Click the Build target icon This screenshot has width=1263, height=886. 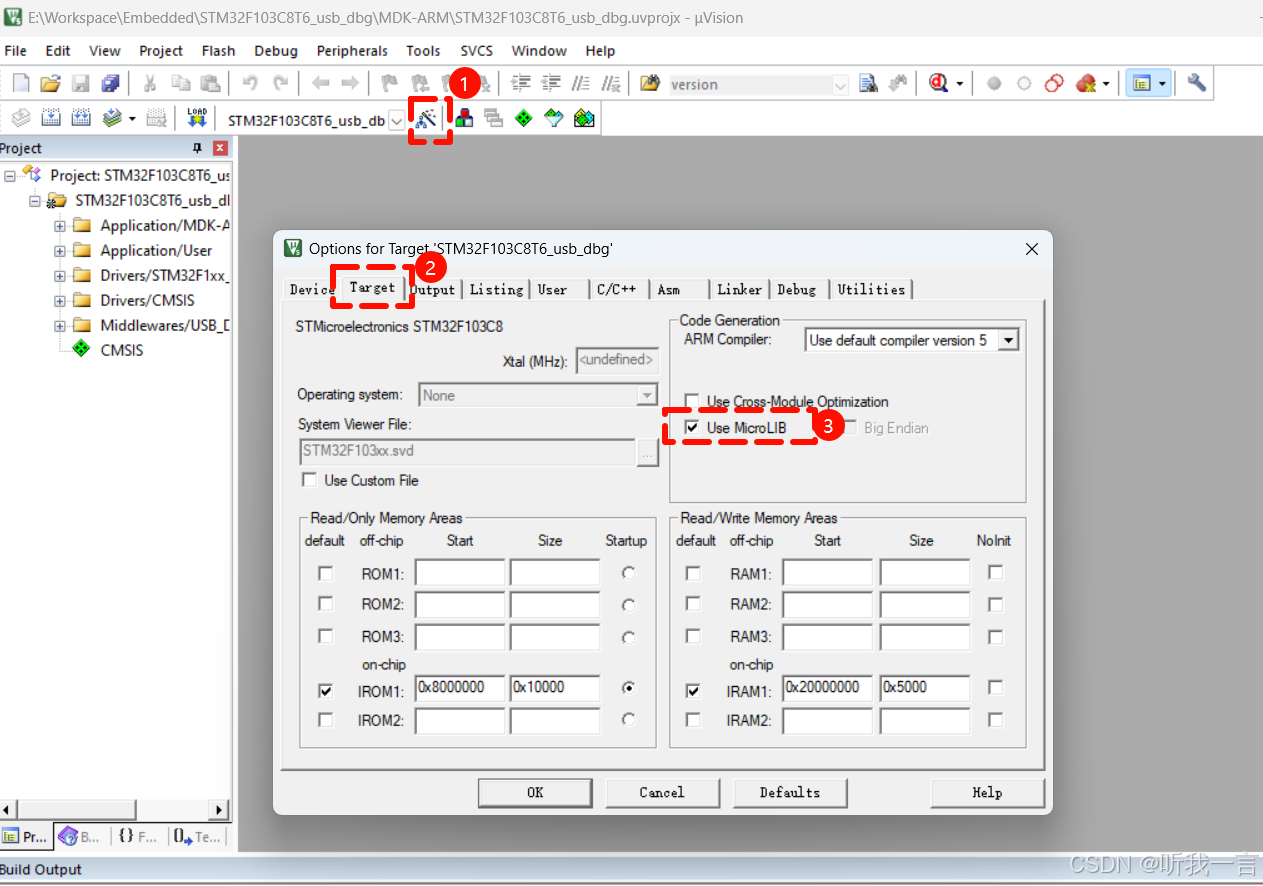click(51, 118)
